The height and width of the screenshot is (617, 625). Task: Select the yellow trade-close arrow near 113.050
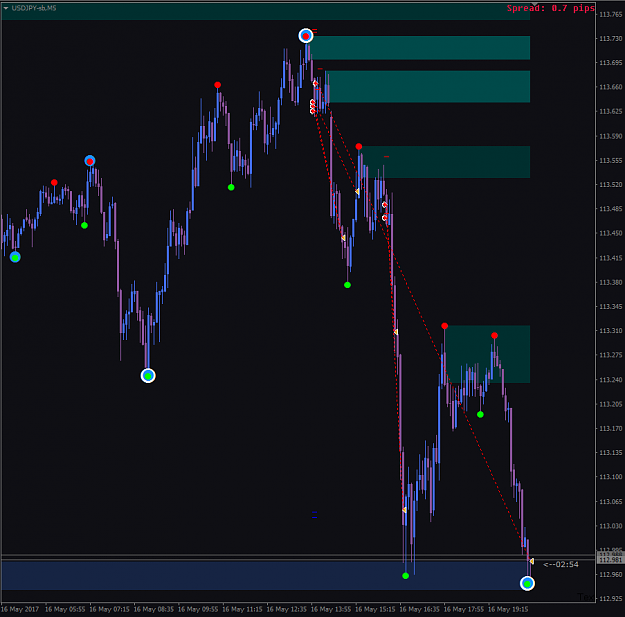[x=404, y=510]
